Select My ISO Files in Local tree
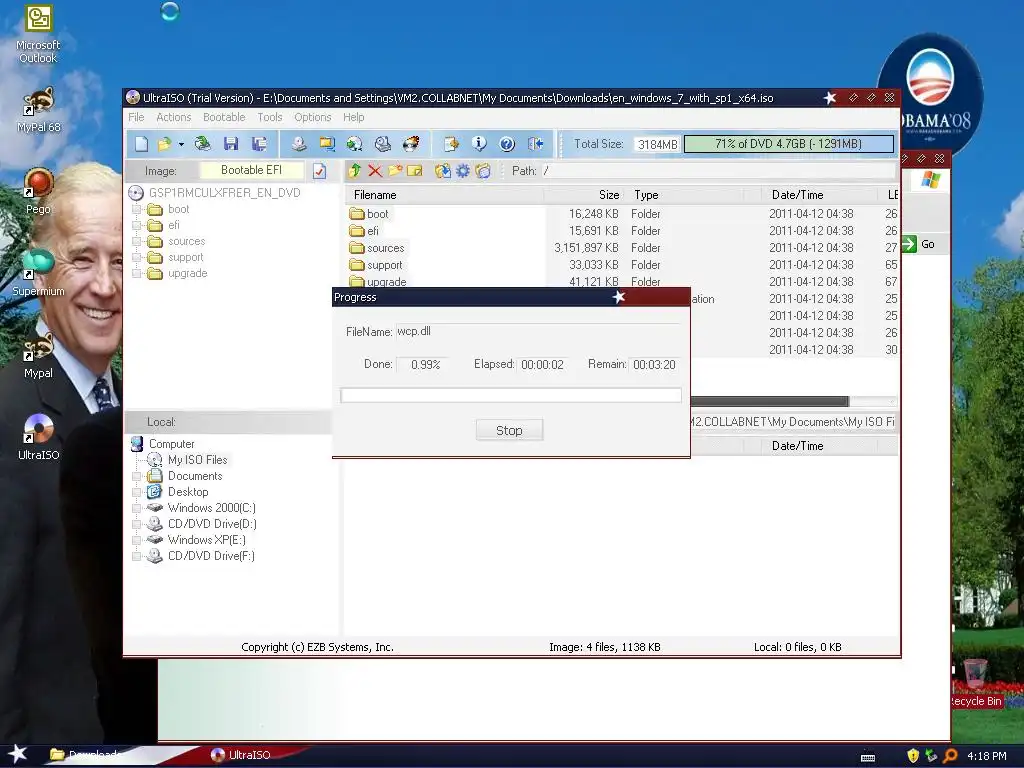This screenshot has height=768, width=1024. 197,460
